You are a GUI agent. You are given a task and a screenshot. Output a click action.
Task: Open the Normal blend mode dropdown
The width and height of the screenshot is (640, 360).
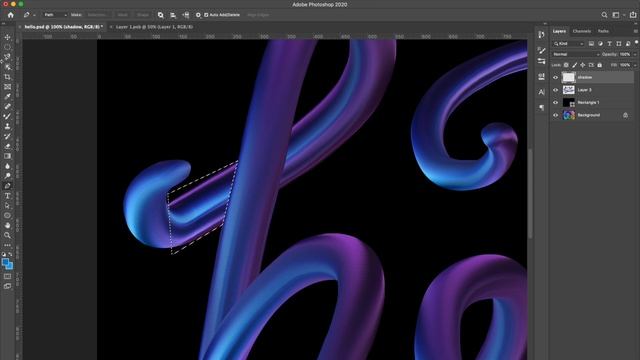coord(576,54)
